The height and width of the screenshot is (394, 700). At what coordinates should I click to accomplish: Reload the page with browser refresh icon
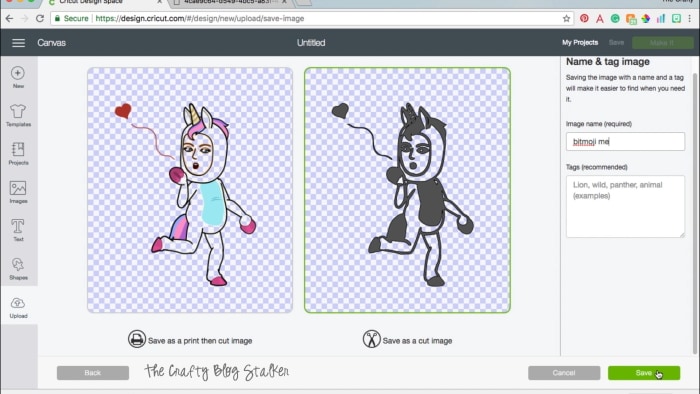tap(40, 18)
